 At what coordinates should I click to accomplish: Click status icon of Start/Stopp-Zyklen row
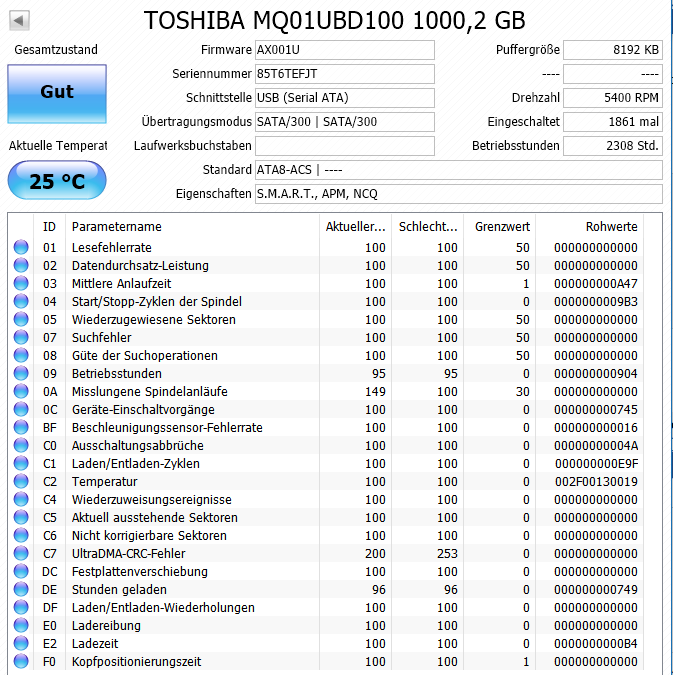click(x=21, y=302)
